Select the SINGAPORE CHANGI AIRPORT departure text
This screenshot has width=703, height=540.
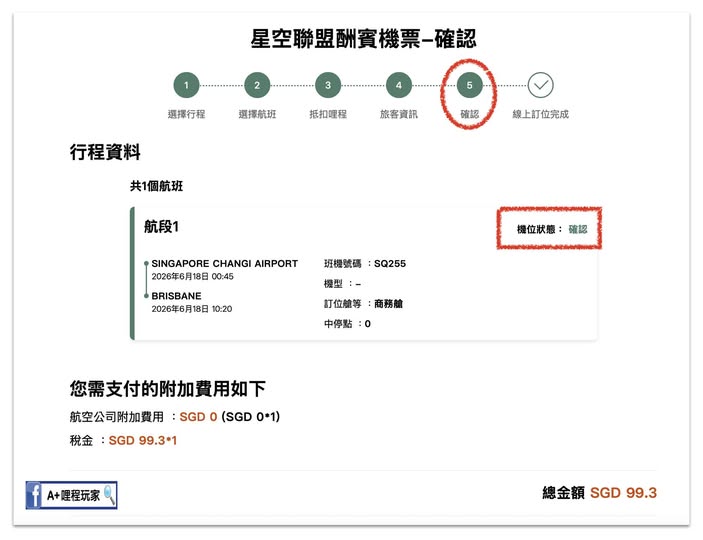coord(224,264)
